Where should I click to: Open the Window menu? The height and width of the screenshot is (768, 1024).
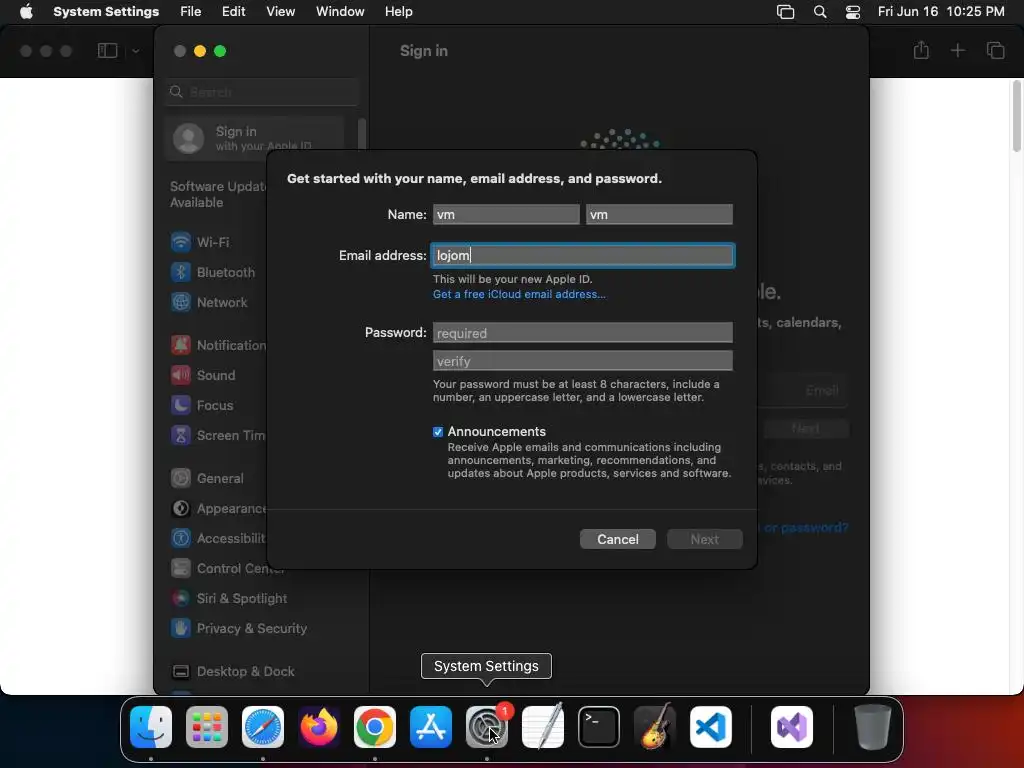340,12
